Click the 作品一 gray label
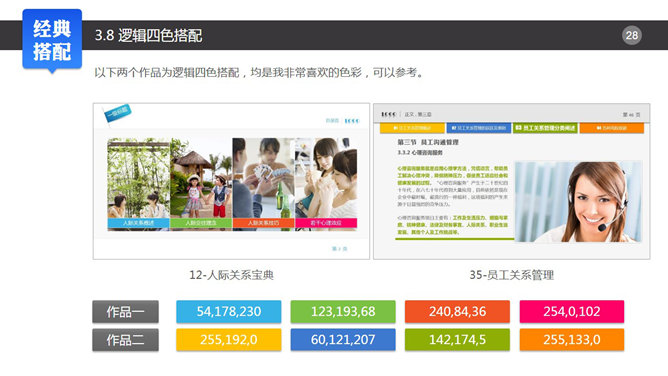The width and height of the screenshot is (668, 376). pyautogui.click(x=125, y=312)
